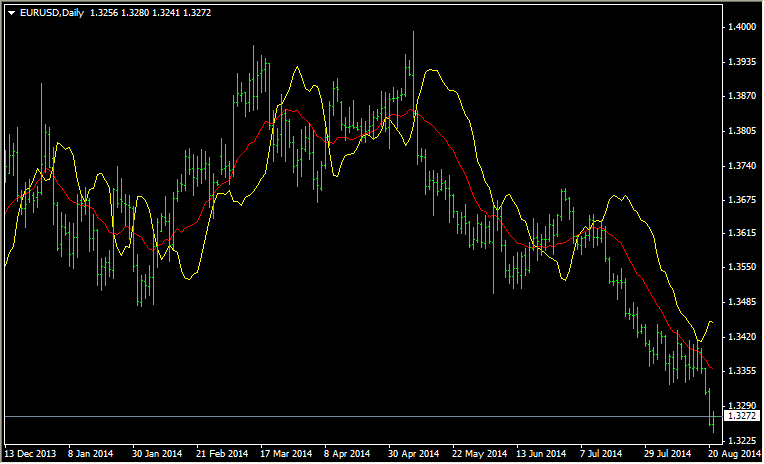This screenshot has width=764, height=464.
Task: Click the 29 Jul 2014 date label
Action: 669,454
